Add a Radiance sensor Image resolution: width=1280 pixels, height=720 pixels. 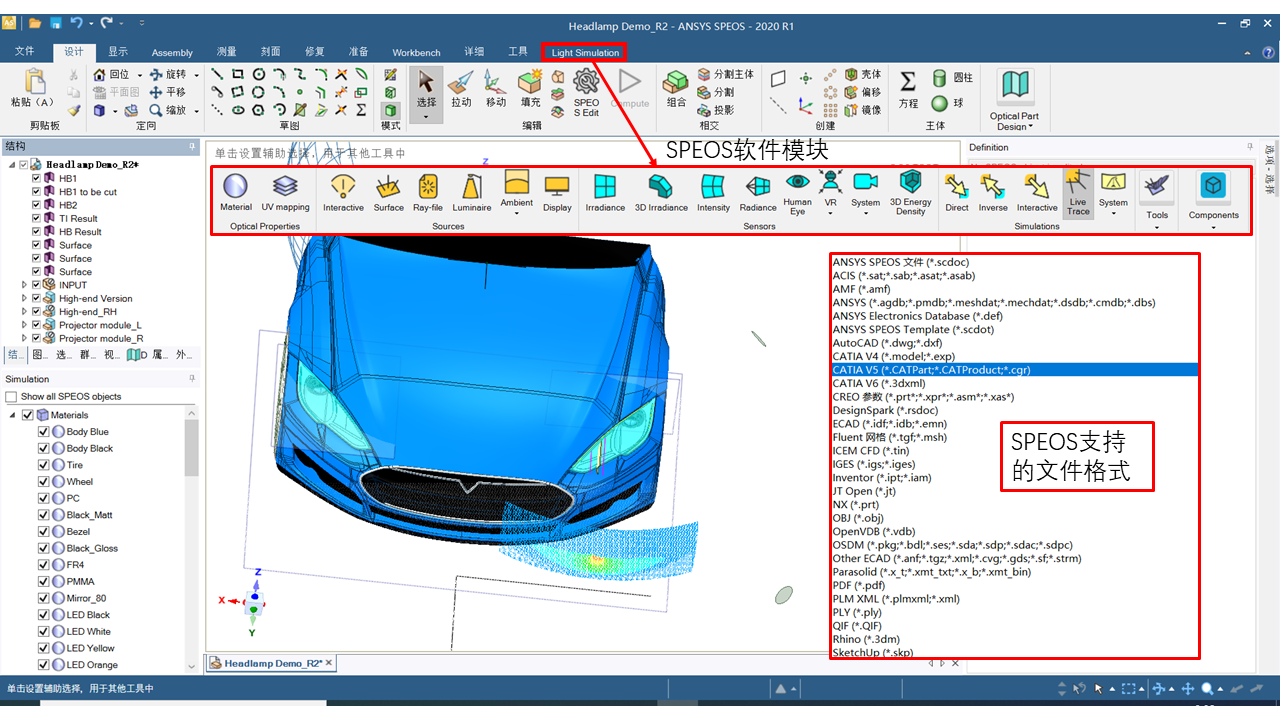tap(758, 192)
